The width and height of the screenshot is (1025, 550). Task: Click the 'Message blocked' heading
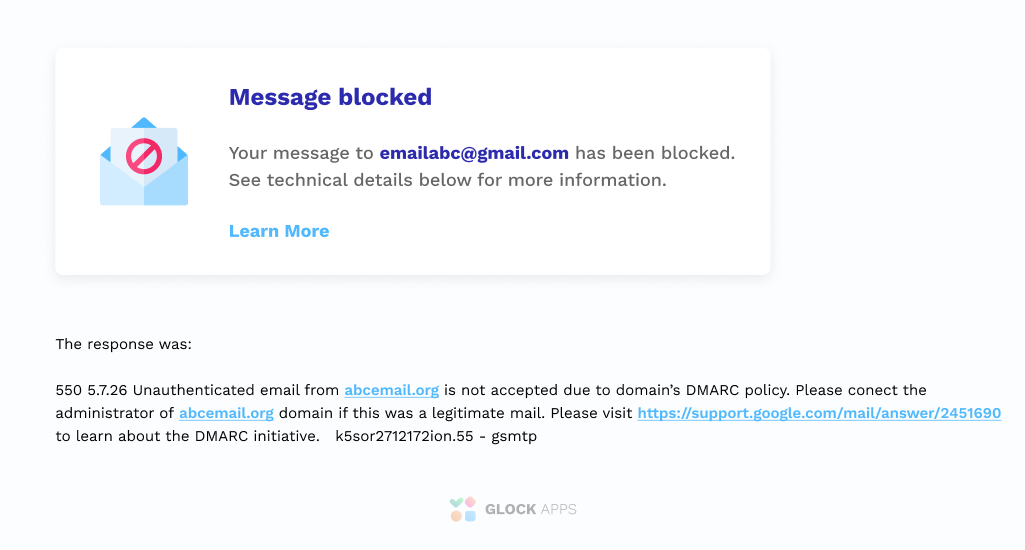point(330,97)
